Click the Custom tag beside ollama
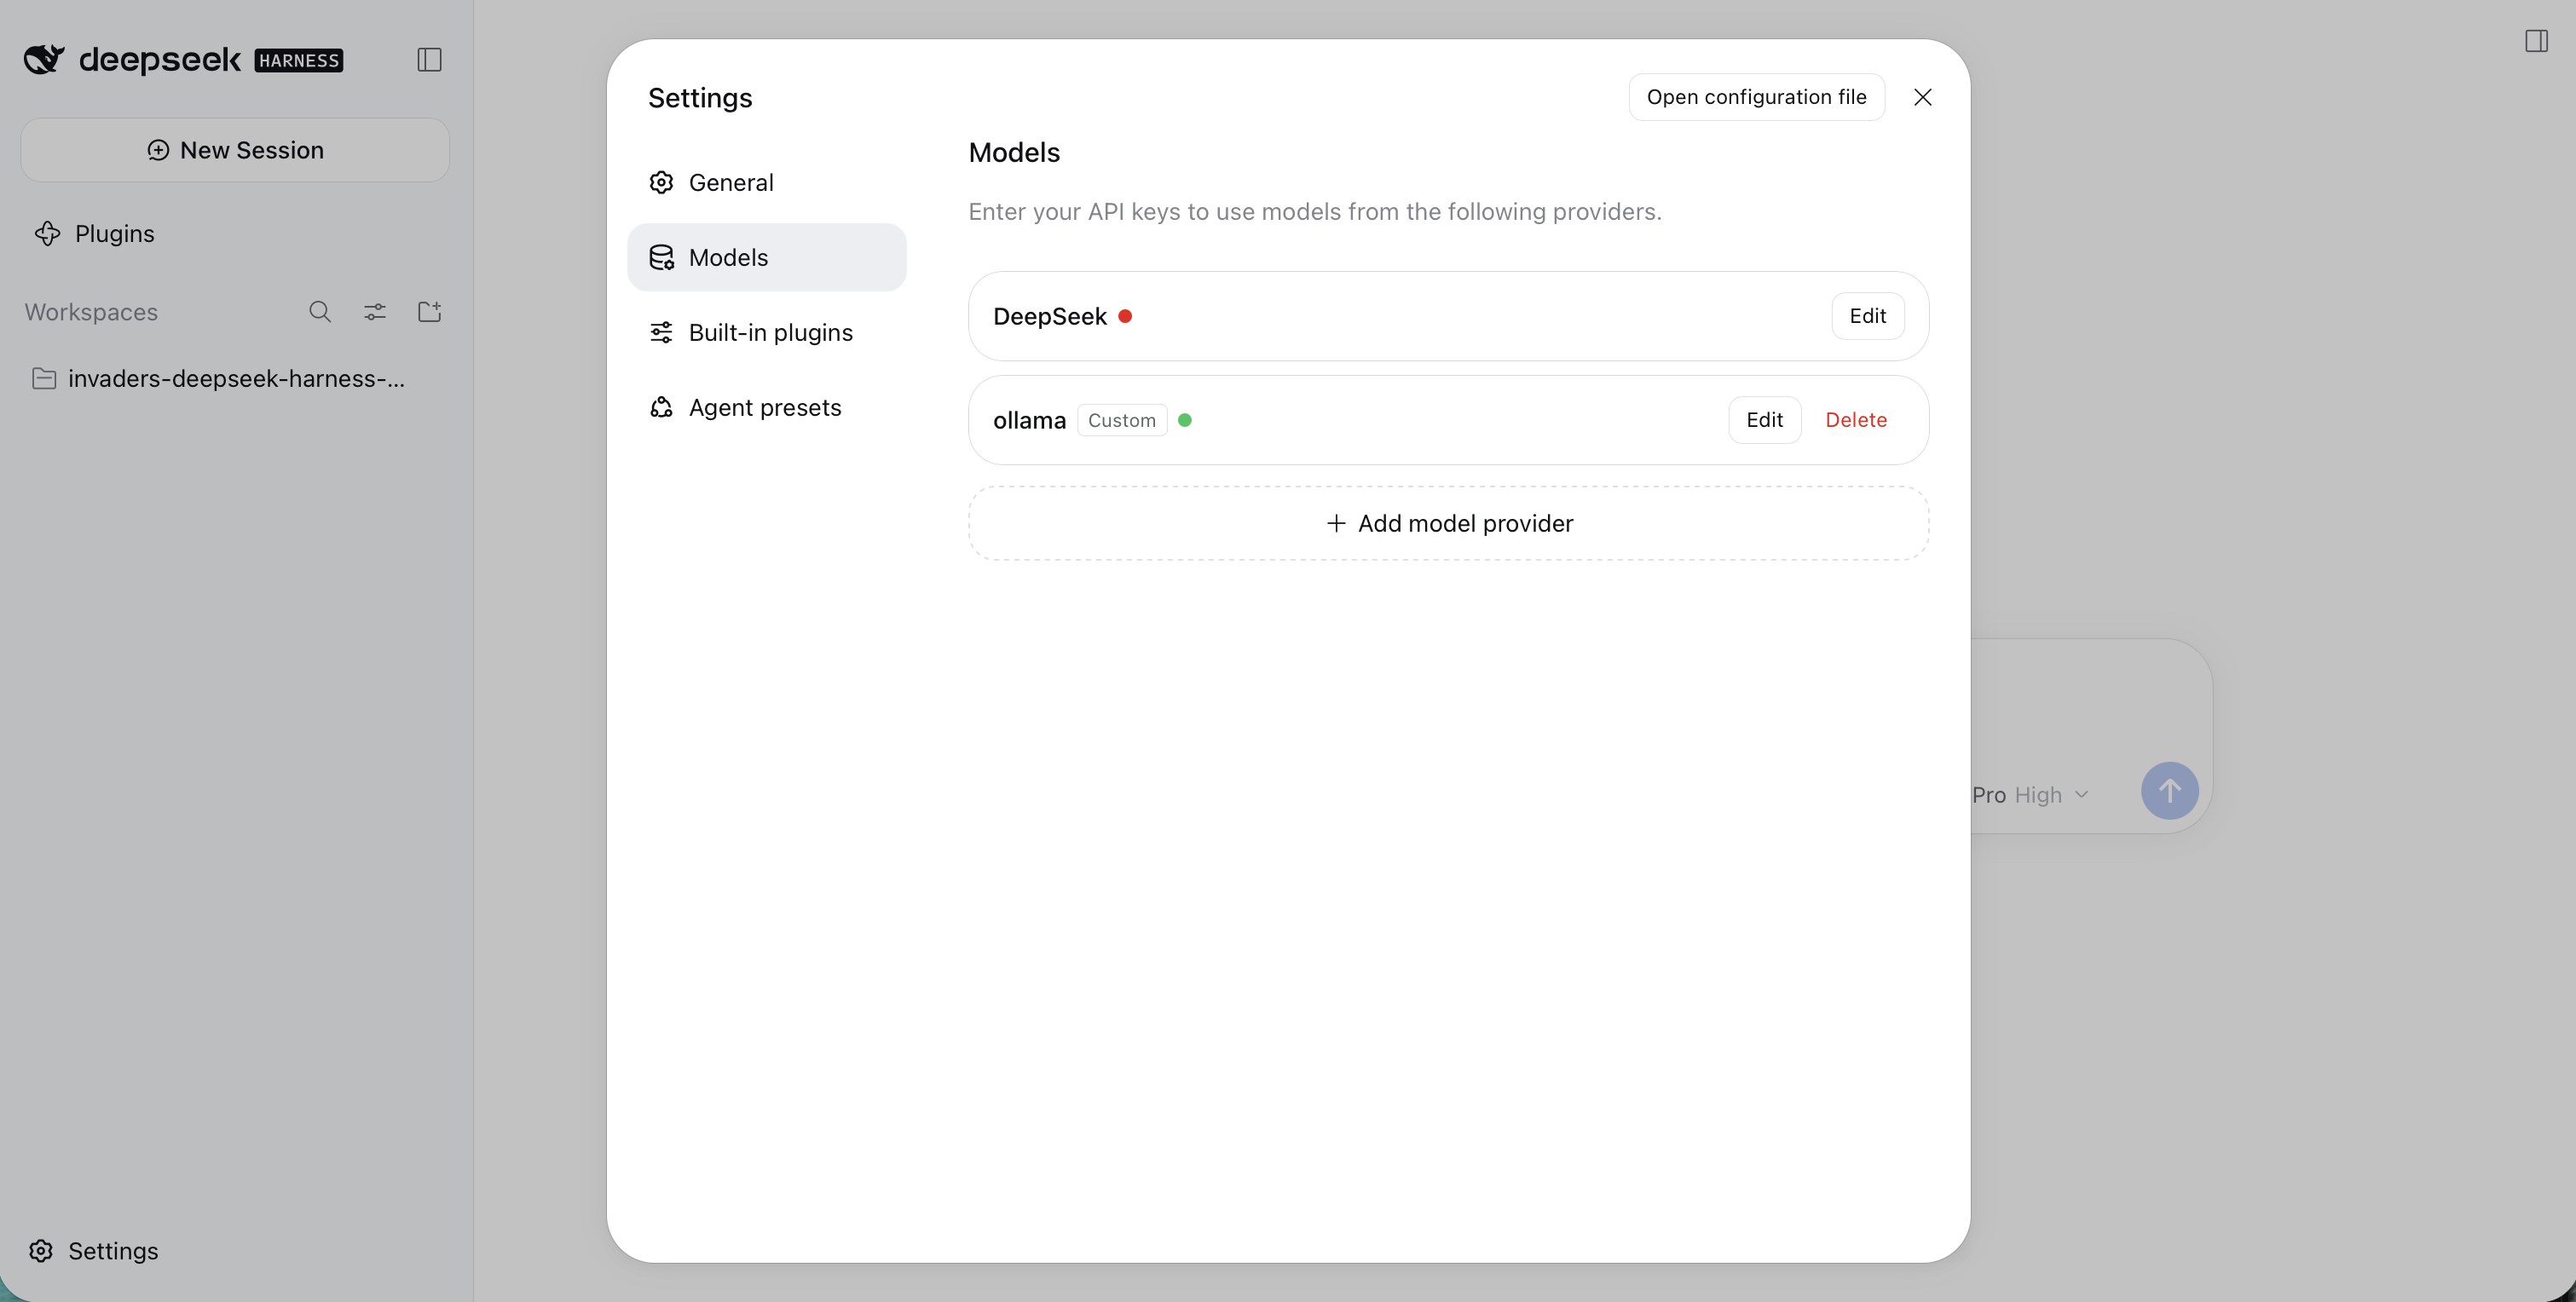The height and width of the screenshot is (1302, 2576). coord(1122,420)
